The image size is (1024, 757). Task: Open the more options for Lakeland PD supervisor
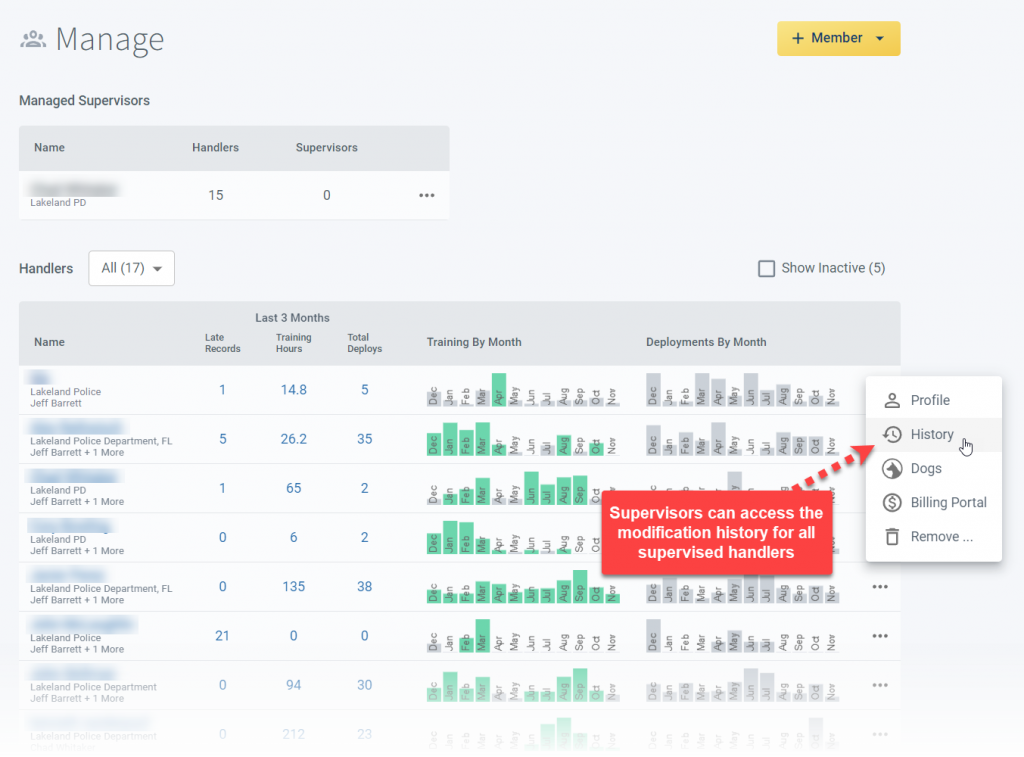(426, 195)
